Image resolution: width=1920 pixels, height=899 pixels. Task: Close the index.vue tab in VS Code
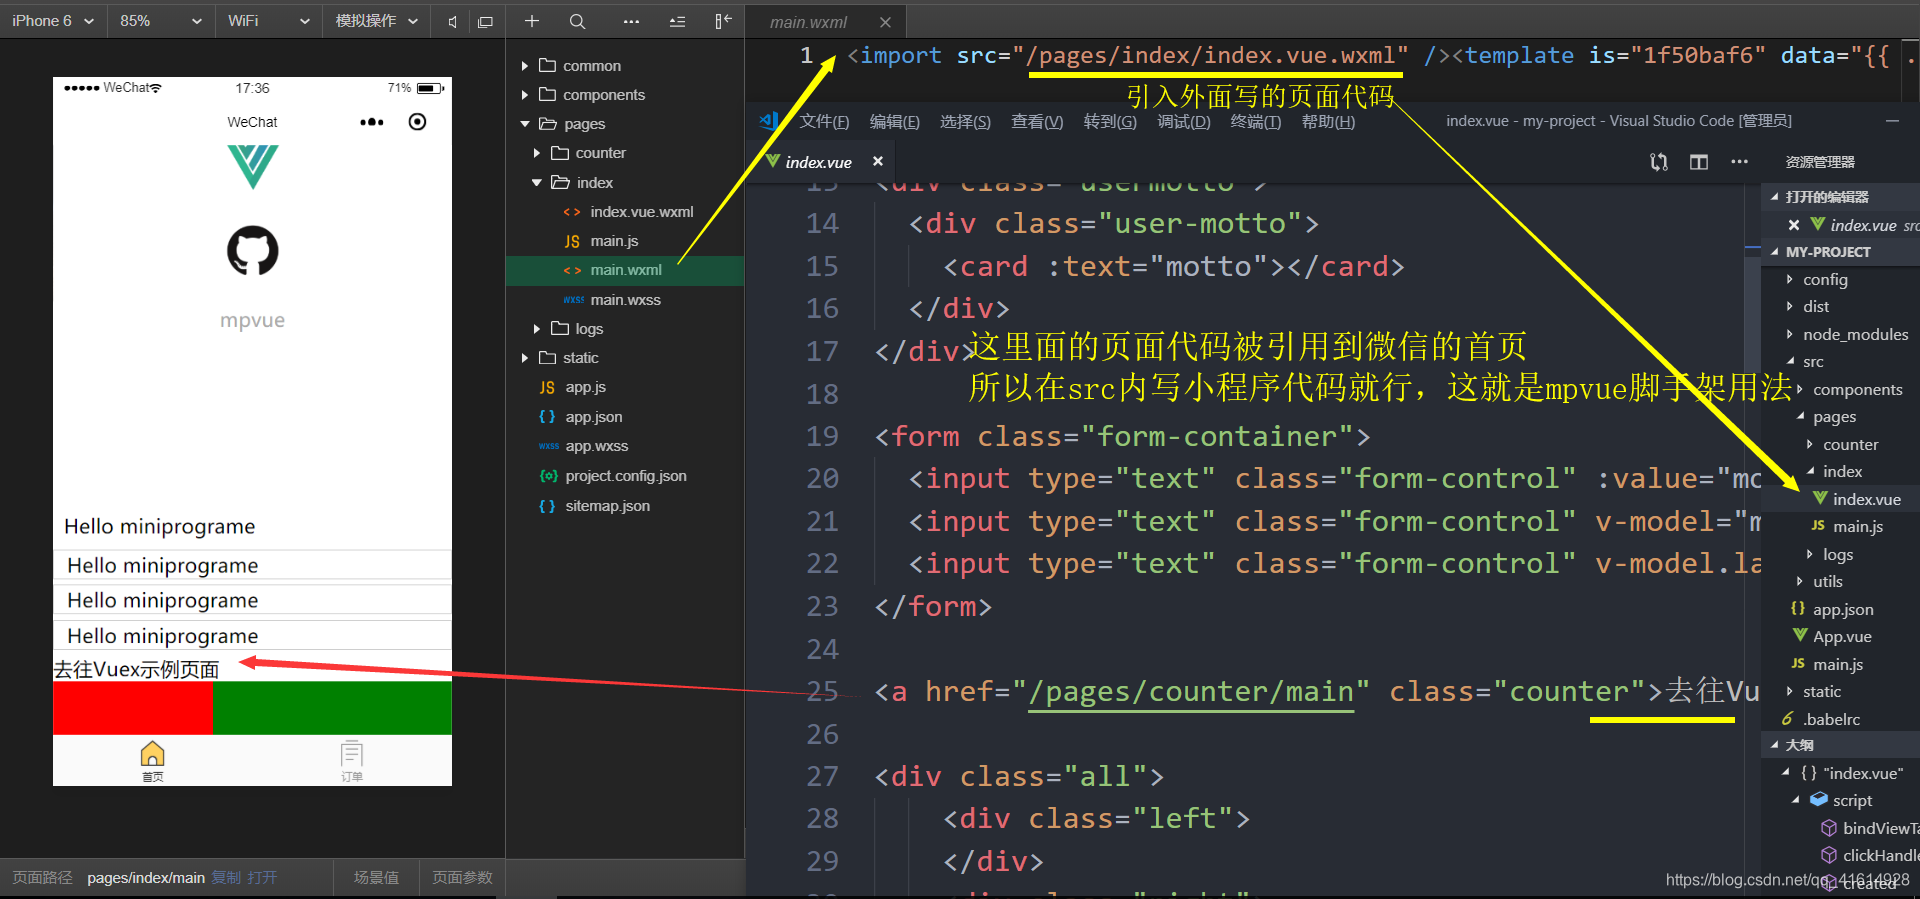[x=878, y=161]
